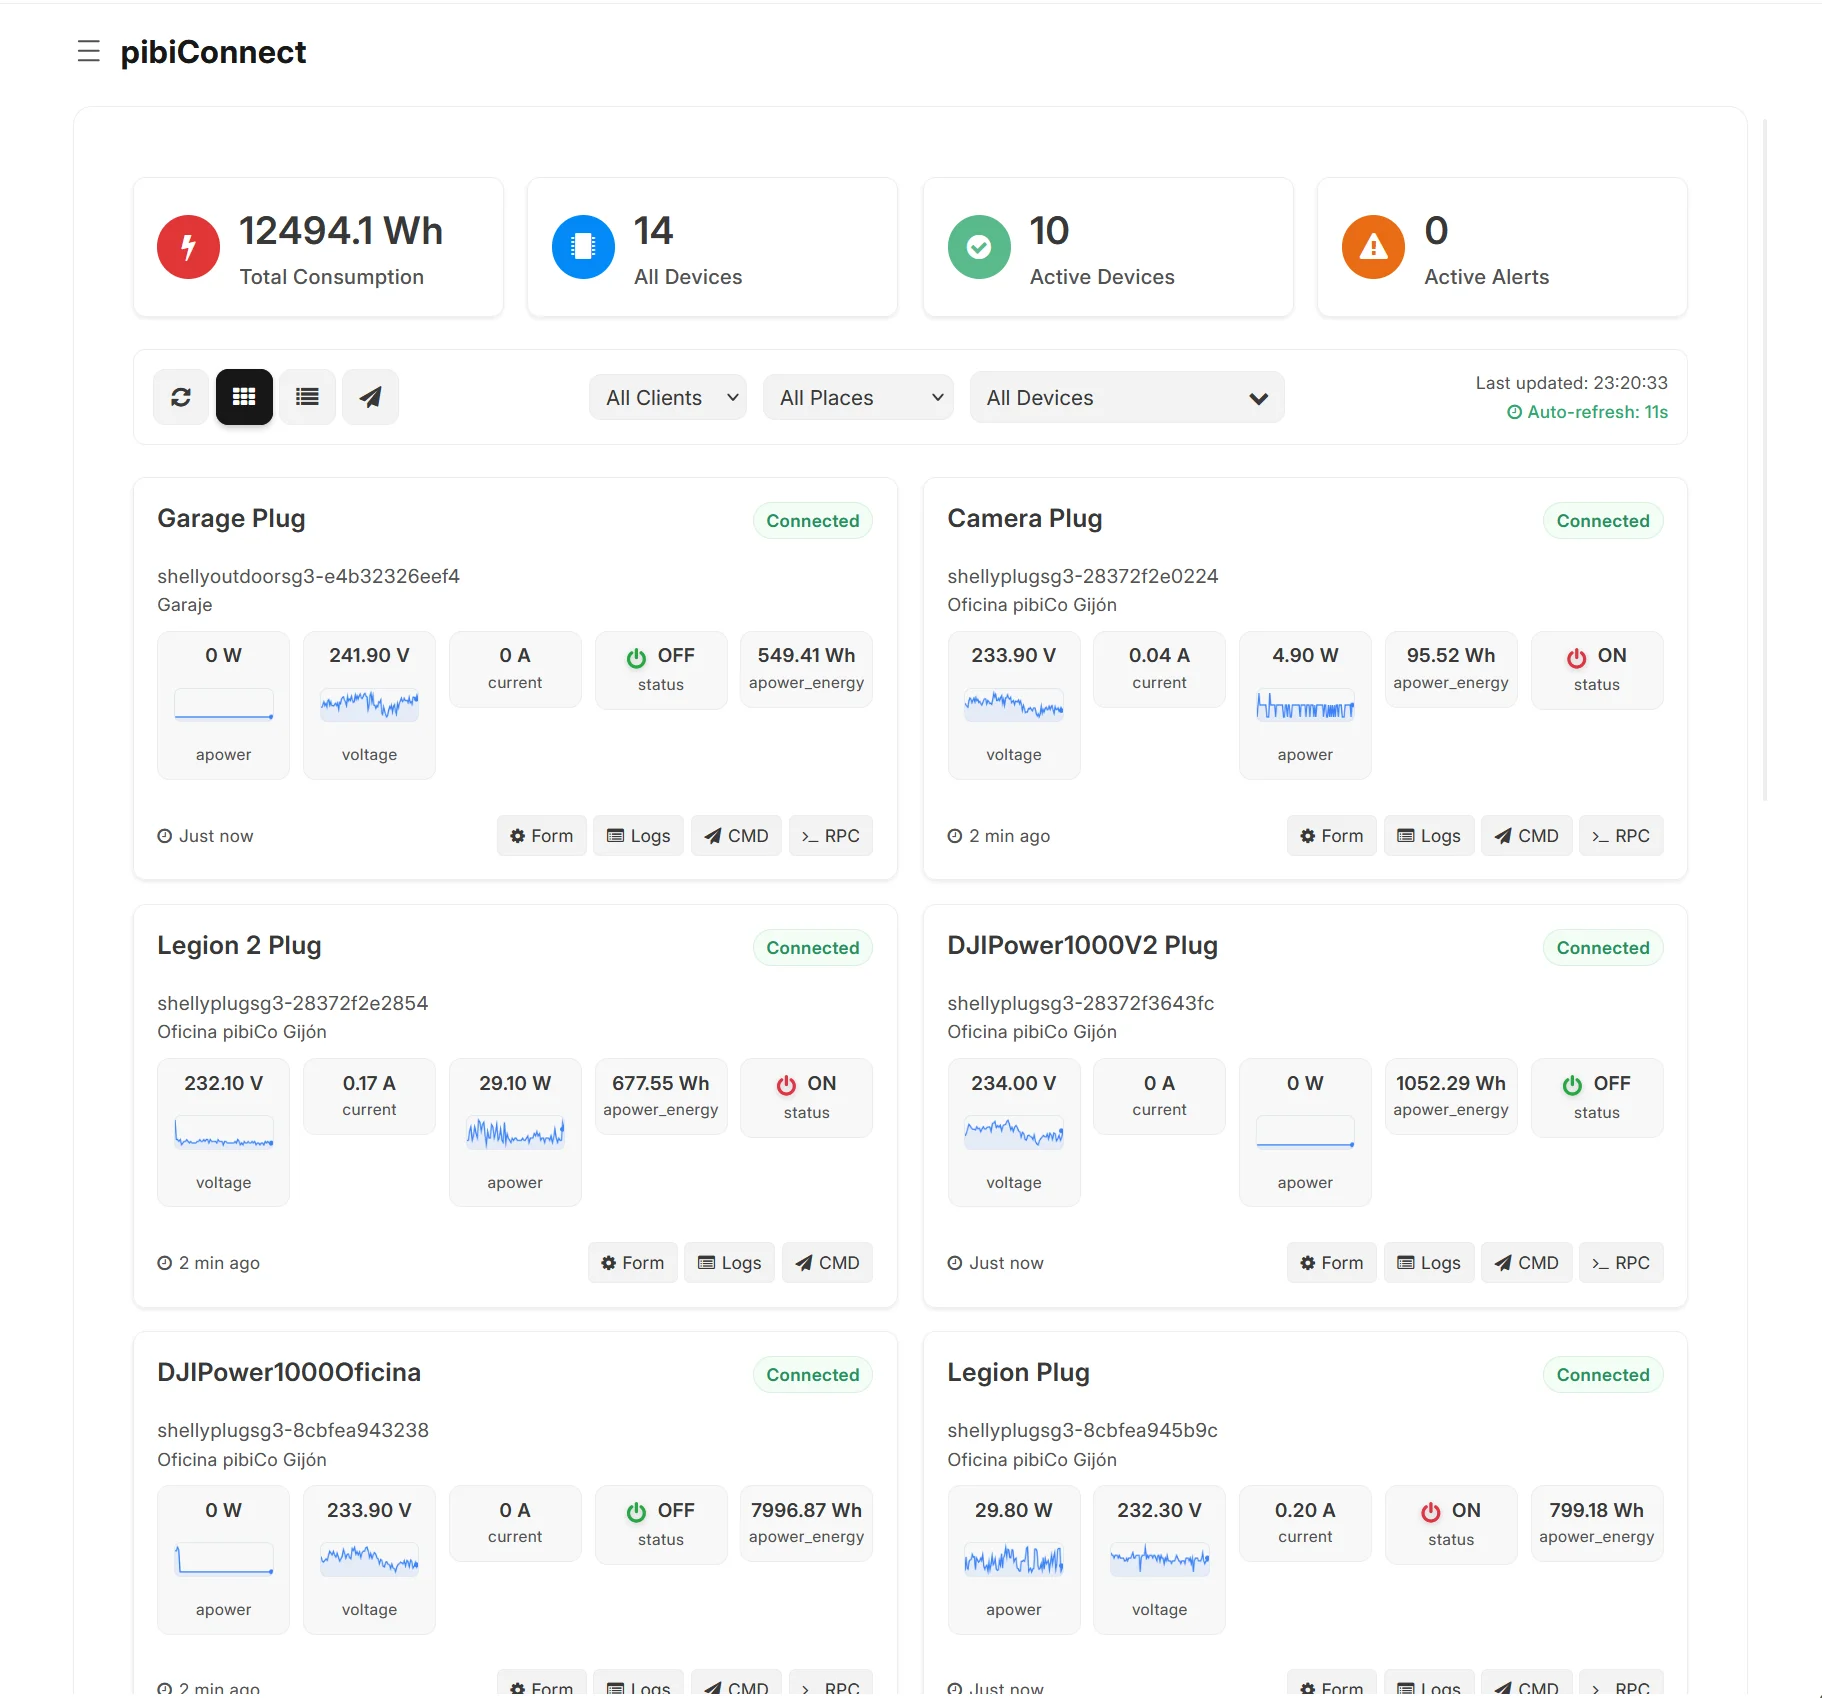View Logs for Camera Plug
Viewport: 1822px width, 1698px height.
click(x=1428, y=835)
